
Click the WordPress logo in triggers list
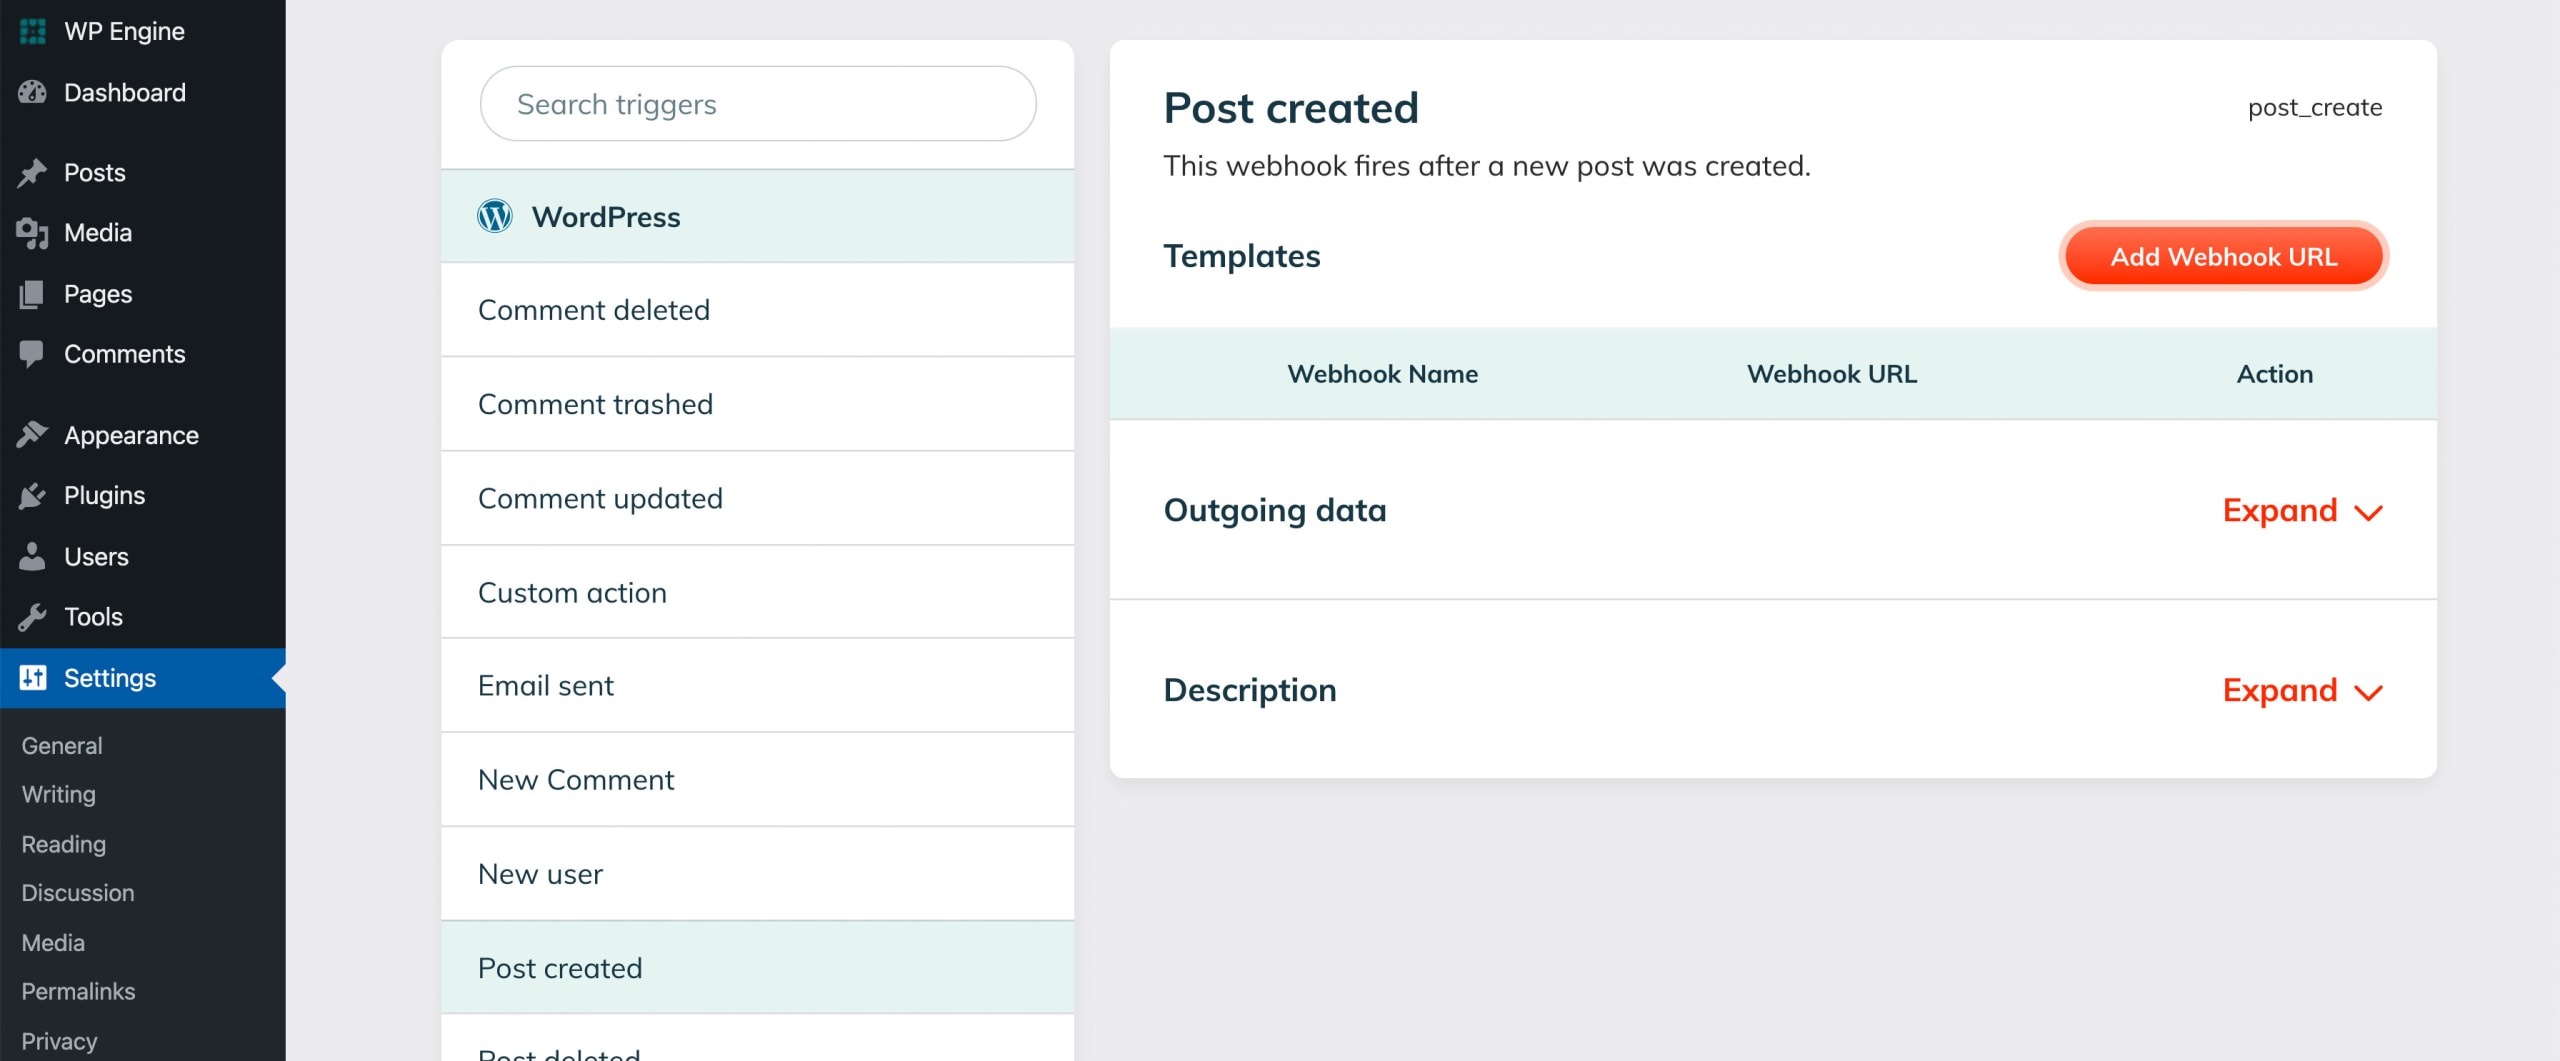495,216
